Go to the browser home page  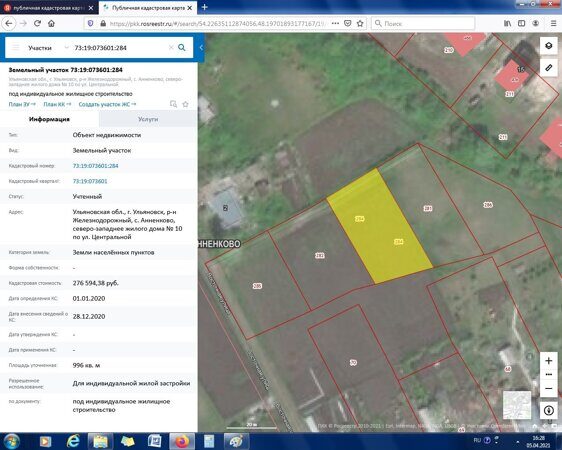point(51,24)
